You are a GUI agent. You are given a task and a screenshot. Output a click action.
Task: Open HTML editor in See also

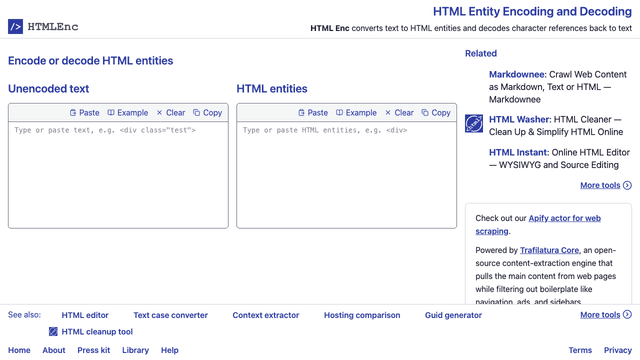tap(85, 315)
